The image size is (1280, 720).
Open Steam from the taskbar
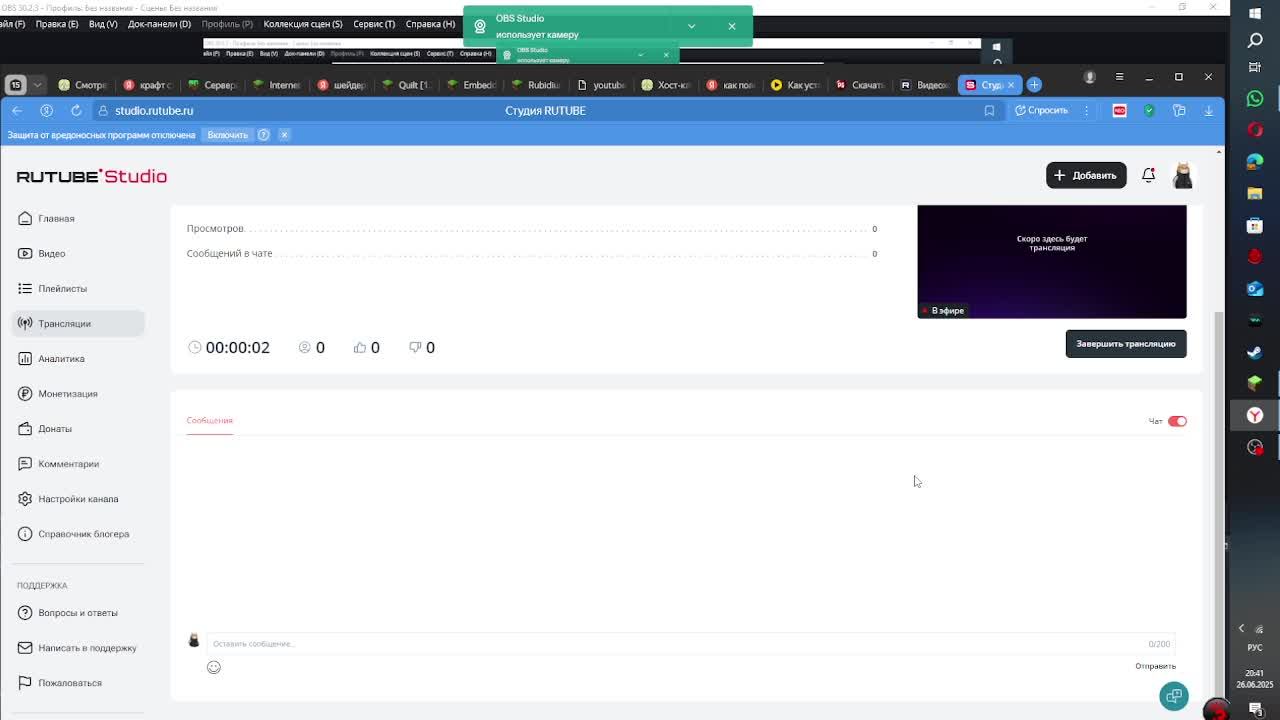pos(1255,352)
